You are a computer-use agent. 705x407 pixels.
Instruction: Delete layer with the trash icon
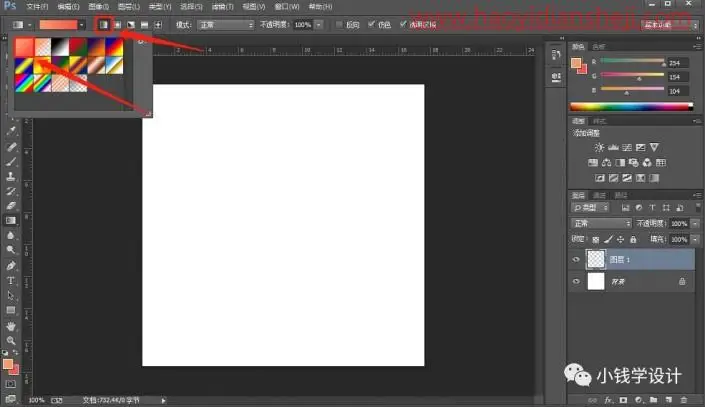pyautogui.click(x=684, y=400)
